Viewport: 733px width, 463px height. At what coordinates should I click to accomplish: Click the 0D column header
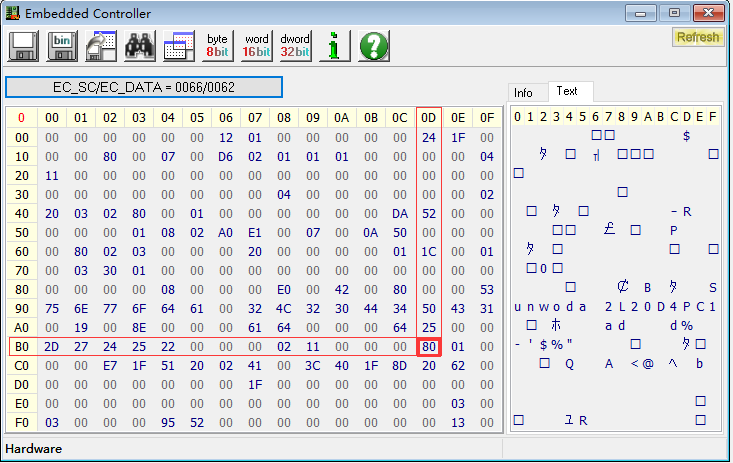[429, 118]
